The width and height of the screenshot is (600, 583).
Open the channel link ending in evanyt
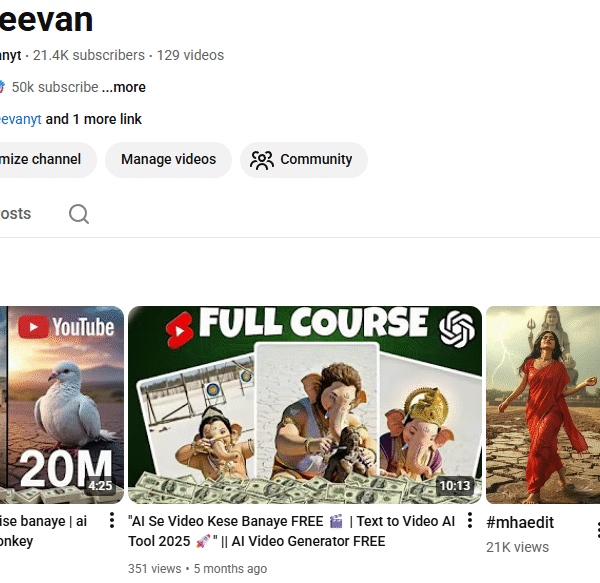click(21, 119)
